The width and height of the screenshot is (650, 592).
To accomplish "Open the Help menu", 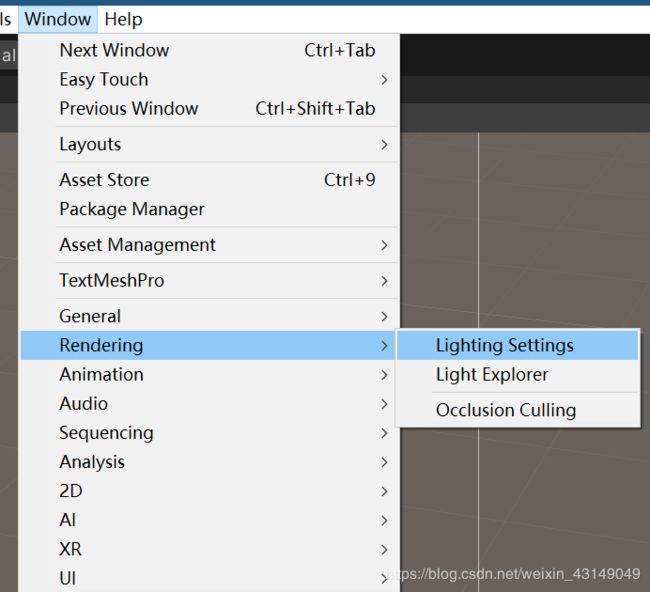I will click(123, 19).
